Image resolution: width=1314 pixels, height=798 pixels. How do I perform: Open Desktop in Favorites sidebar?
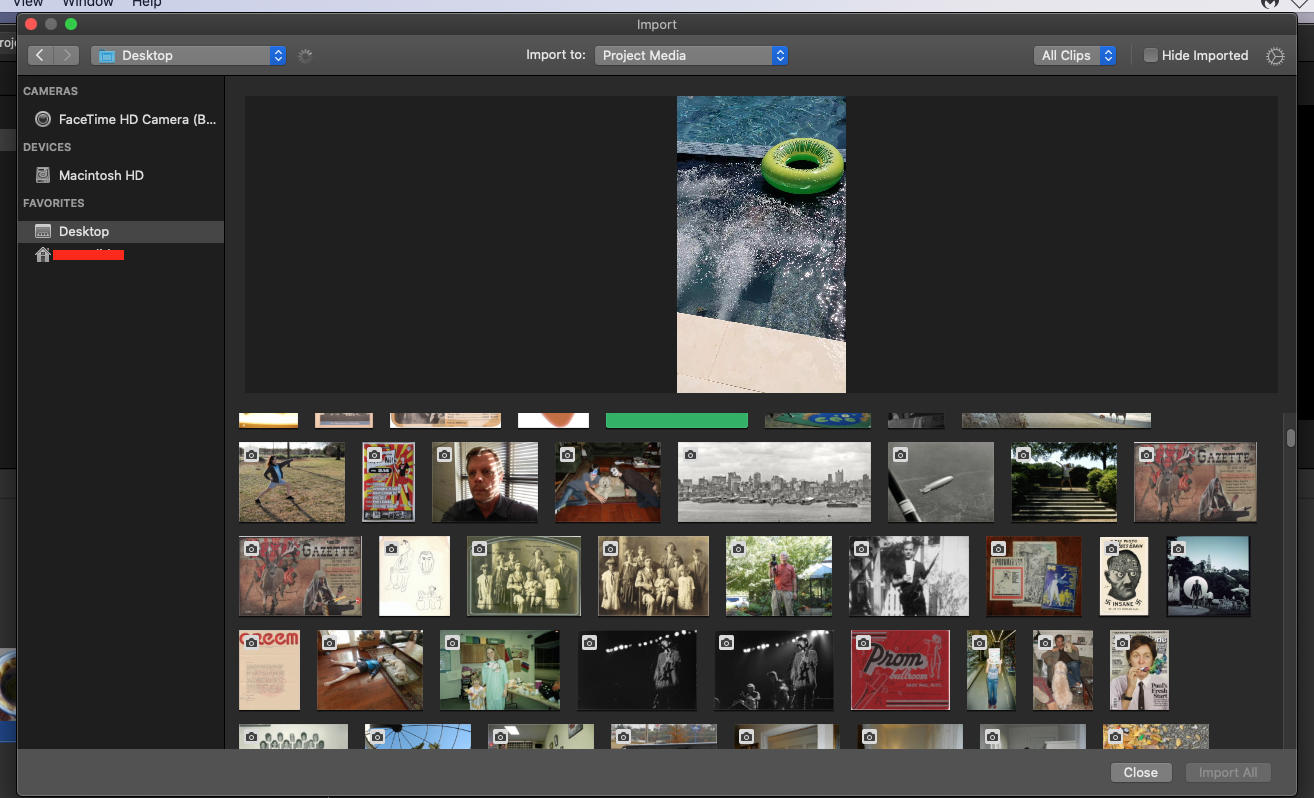tap(84, 231)
